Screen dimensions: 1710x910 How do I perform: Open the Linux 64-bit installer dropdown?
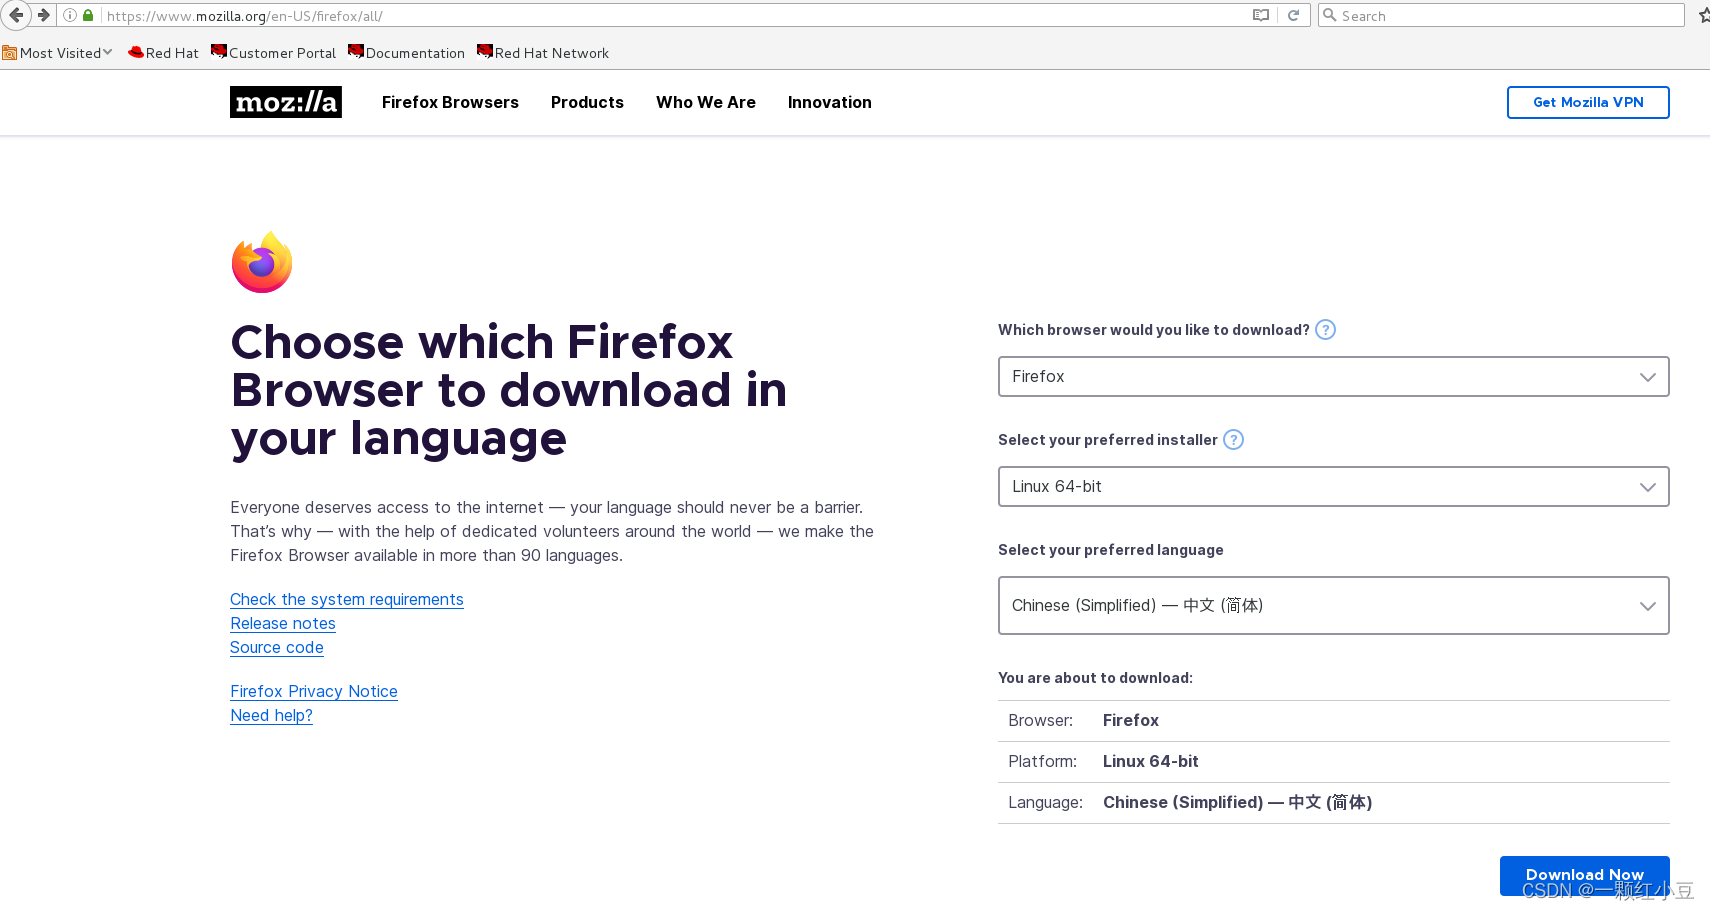[1334, 487]
